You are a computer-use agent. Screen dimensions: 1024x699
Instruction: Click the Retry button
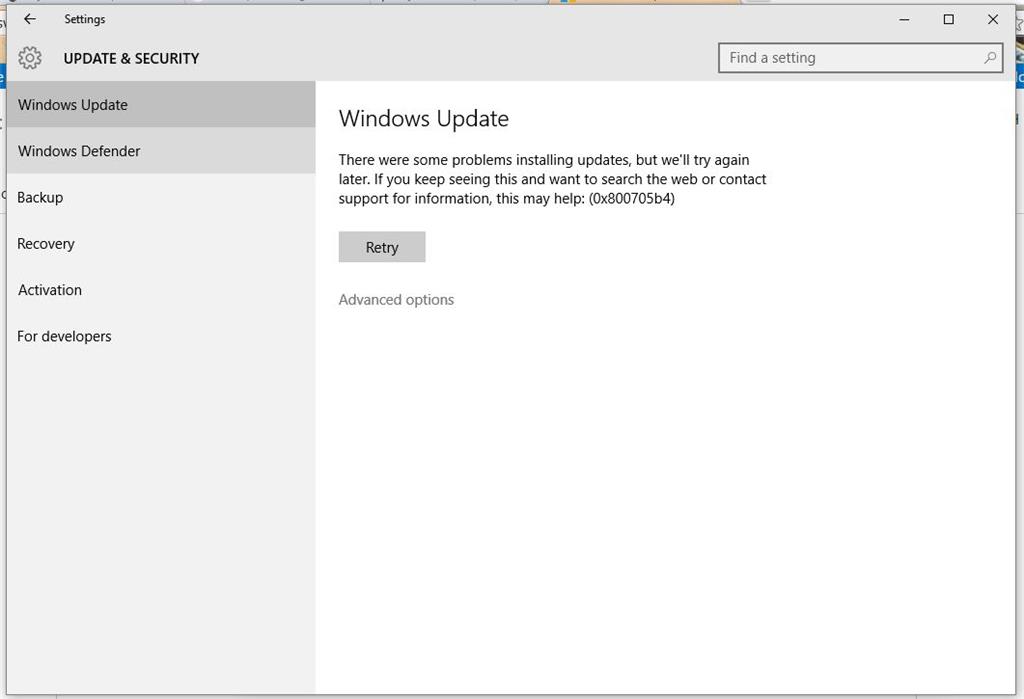(x=382, y=247)
